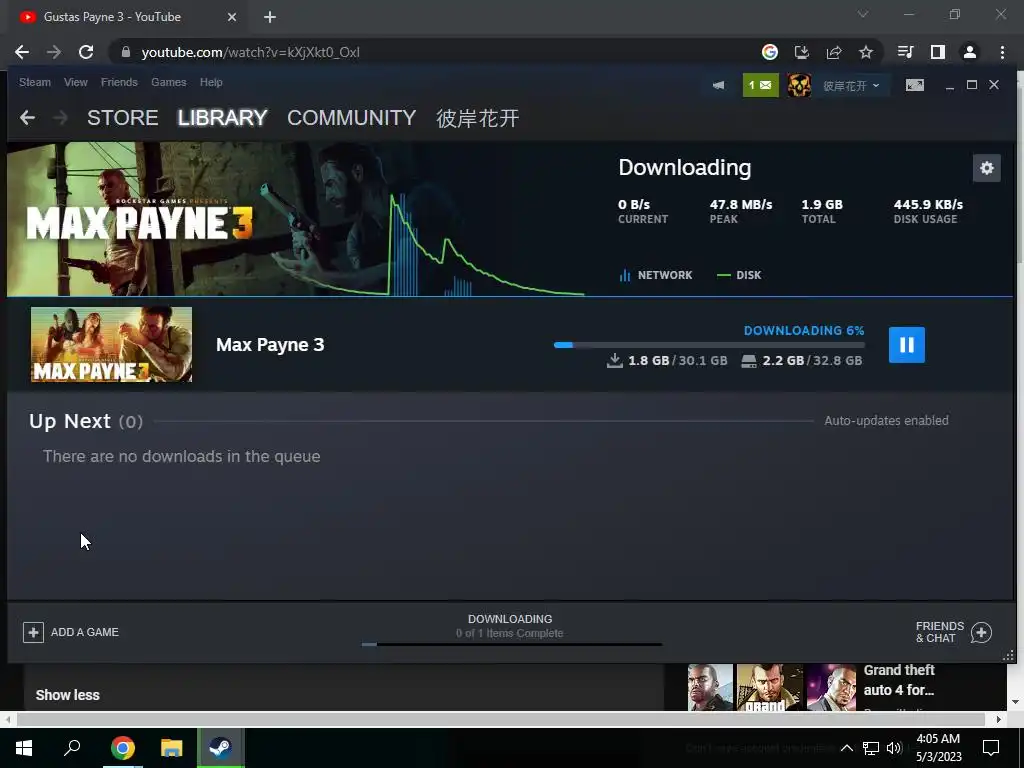Go back in Steam navigation
Image resolution: width=1024 pixels, height=768 pixels.
27,118
